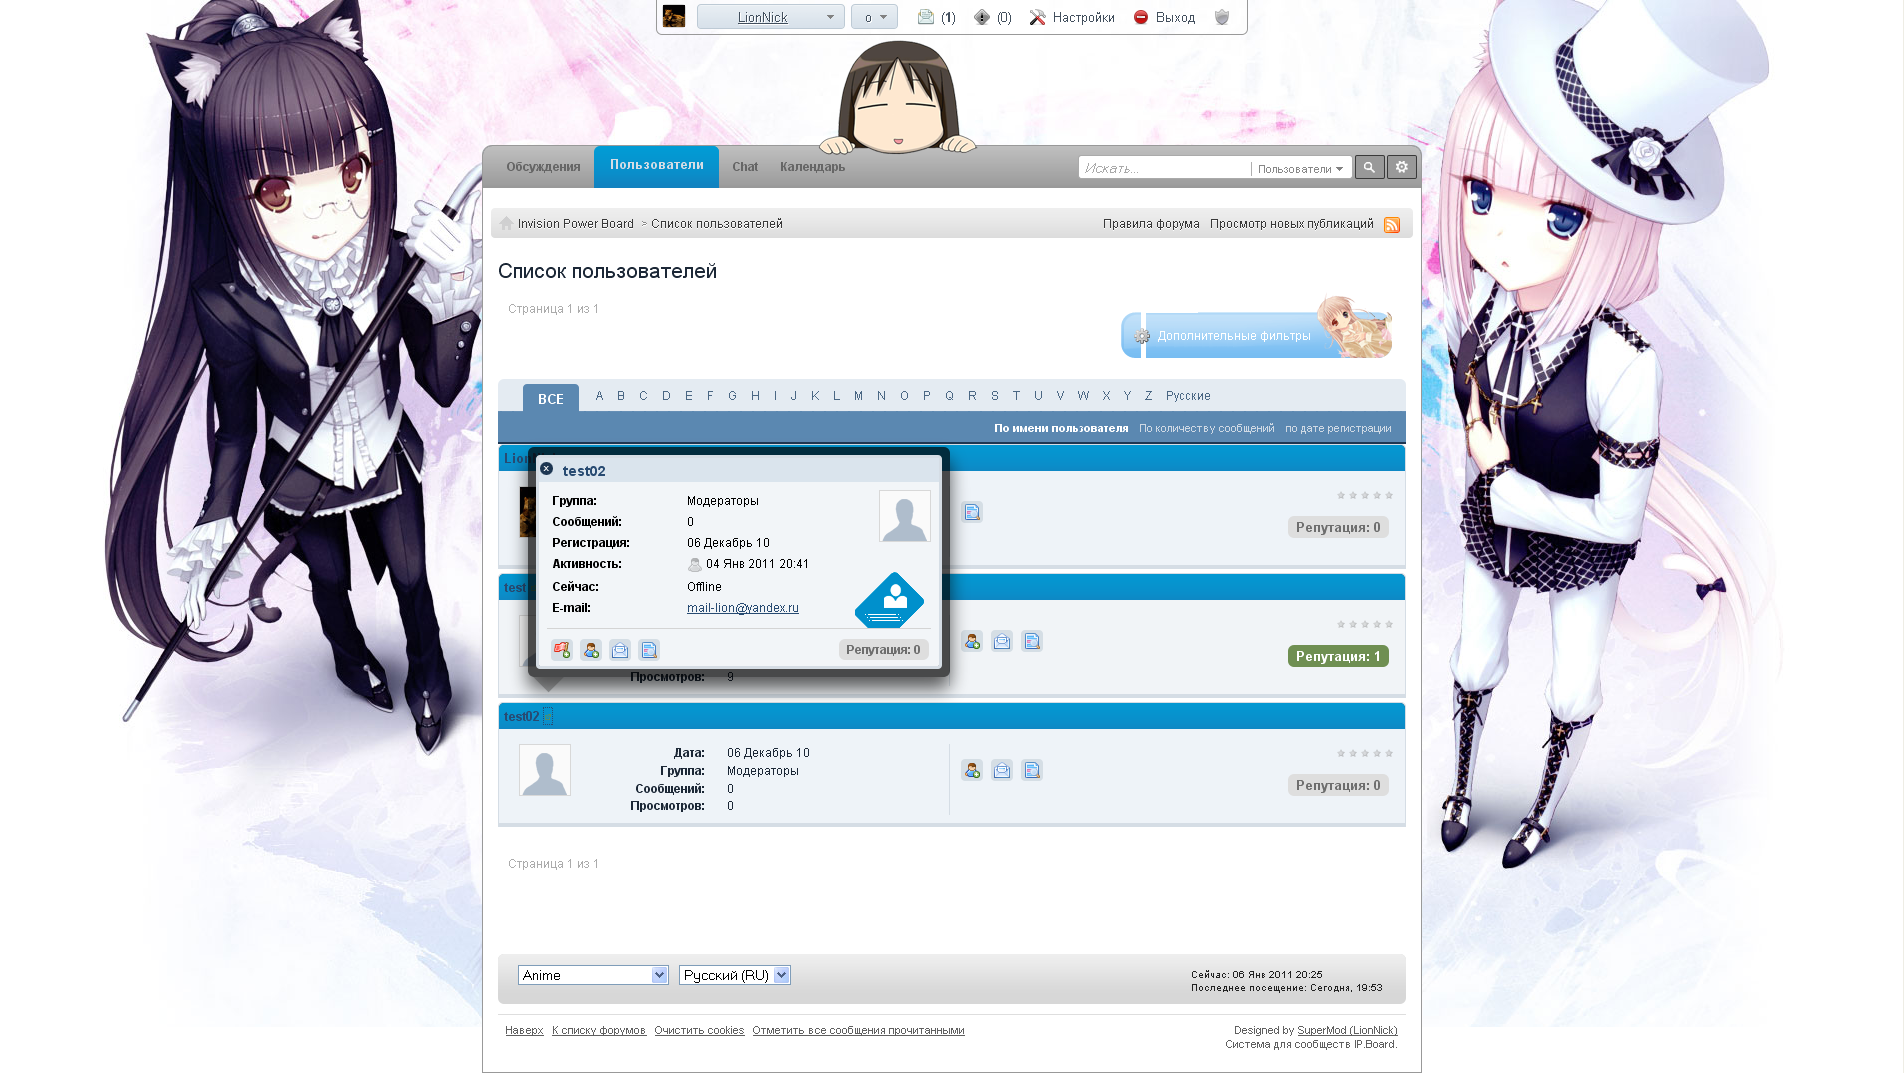
Task: Expand the LionNick user menu dropdown
Action: pos(771,17)
